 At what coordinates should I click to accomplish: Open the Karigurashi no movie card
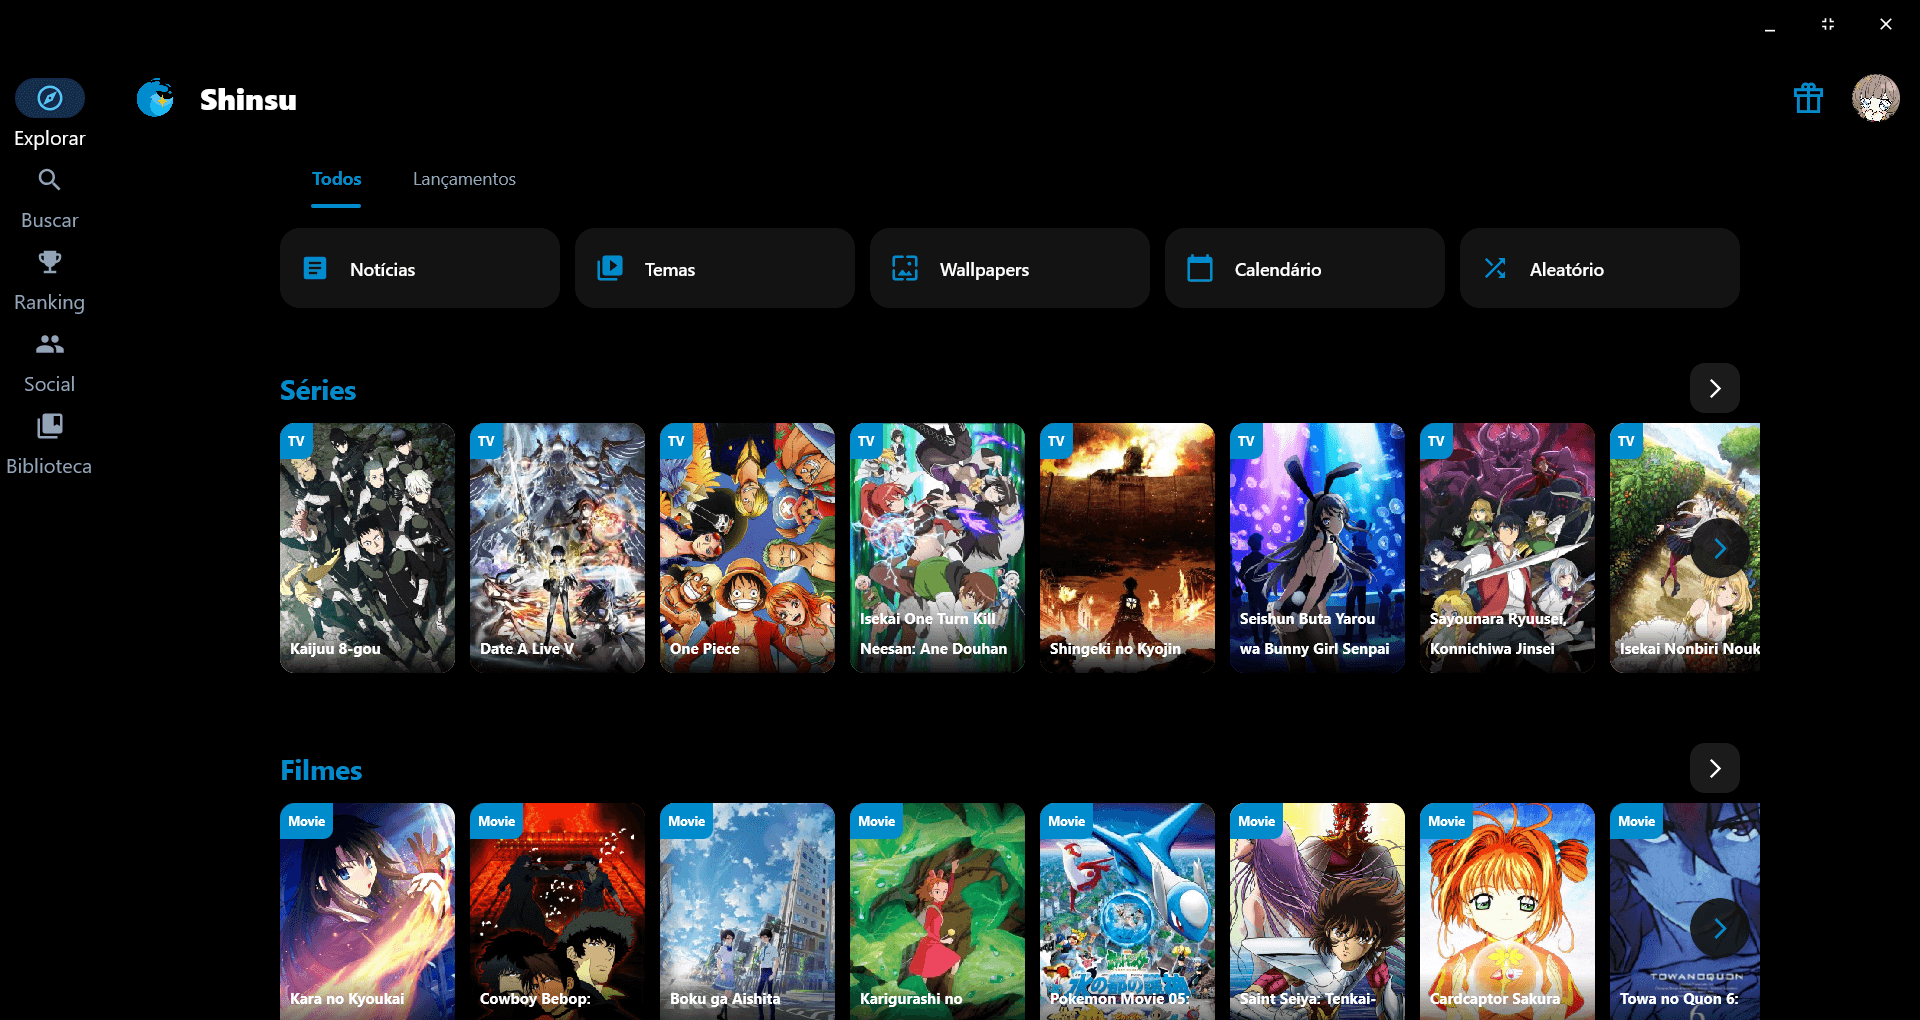[x=937, y=912]
